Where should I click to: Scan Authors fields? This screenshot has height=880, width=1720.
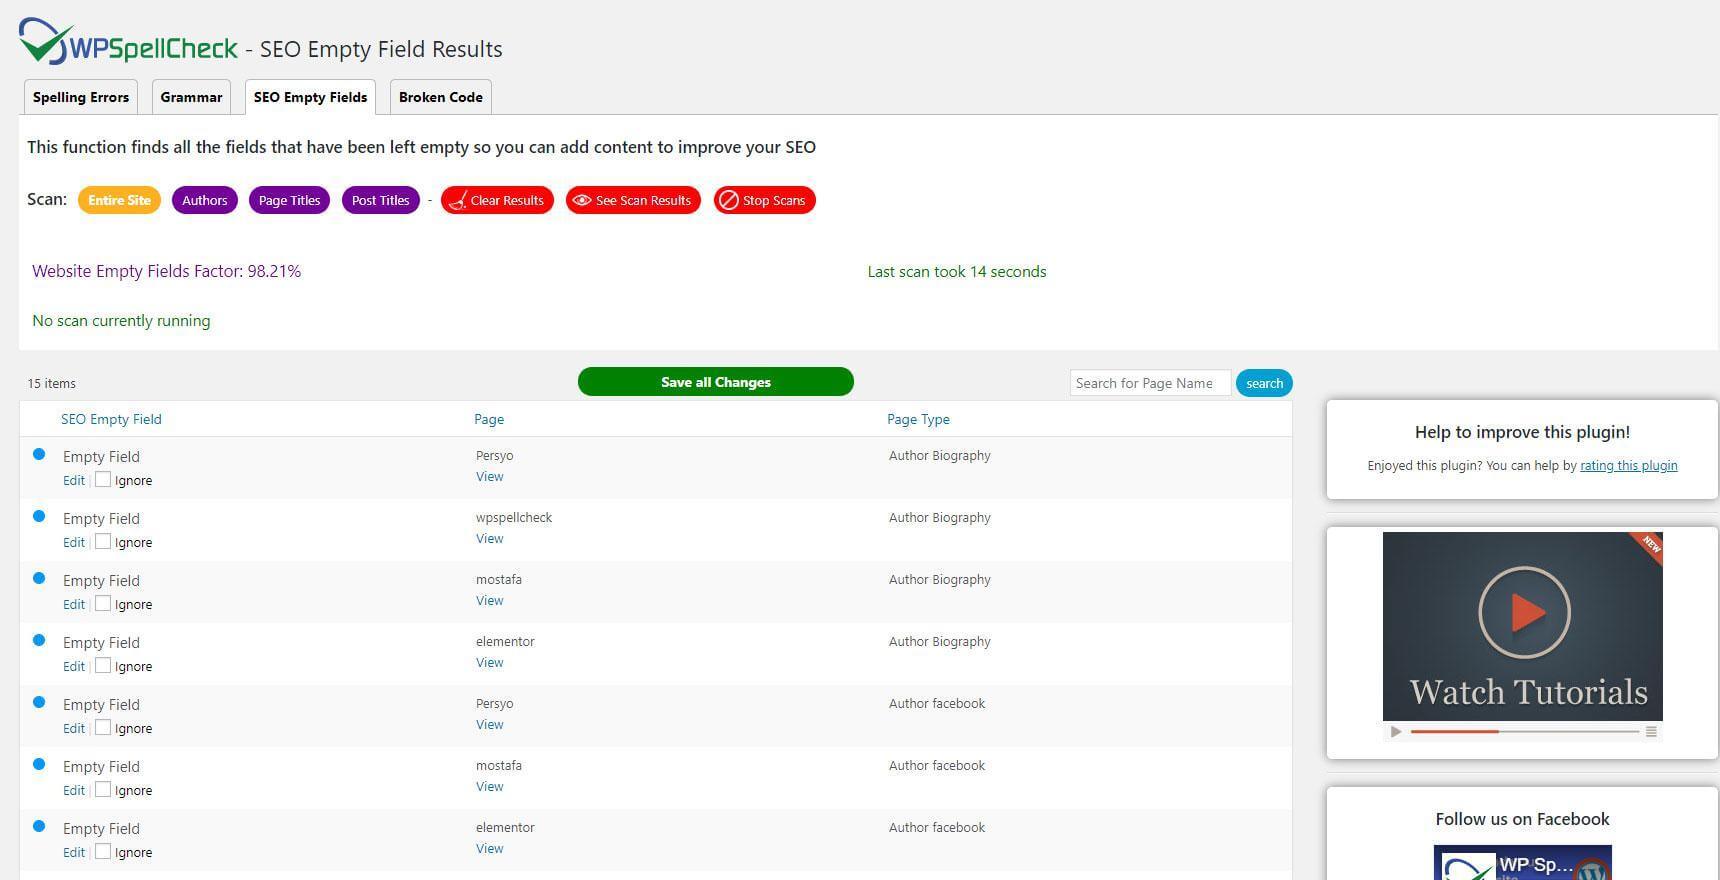coord(205,200)
